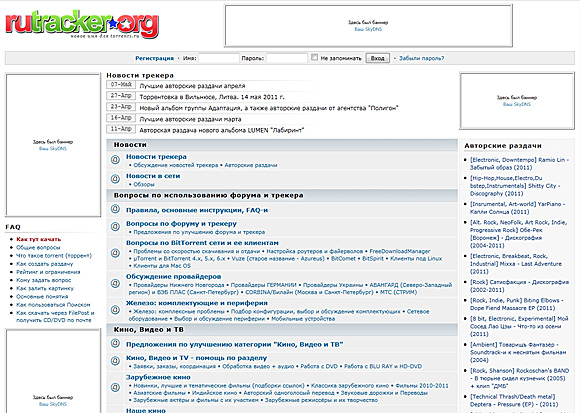Click the rutracker.org logo
Viewport: 580px width, 413px height.
(82, 25)
